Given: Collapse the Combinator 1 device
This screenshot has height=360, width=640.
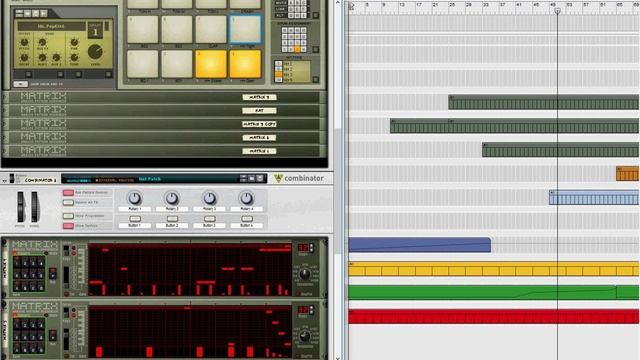Looking at the screenshot, I should 4,180.
